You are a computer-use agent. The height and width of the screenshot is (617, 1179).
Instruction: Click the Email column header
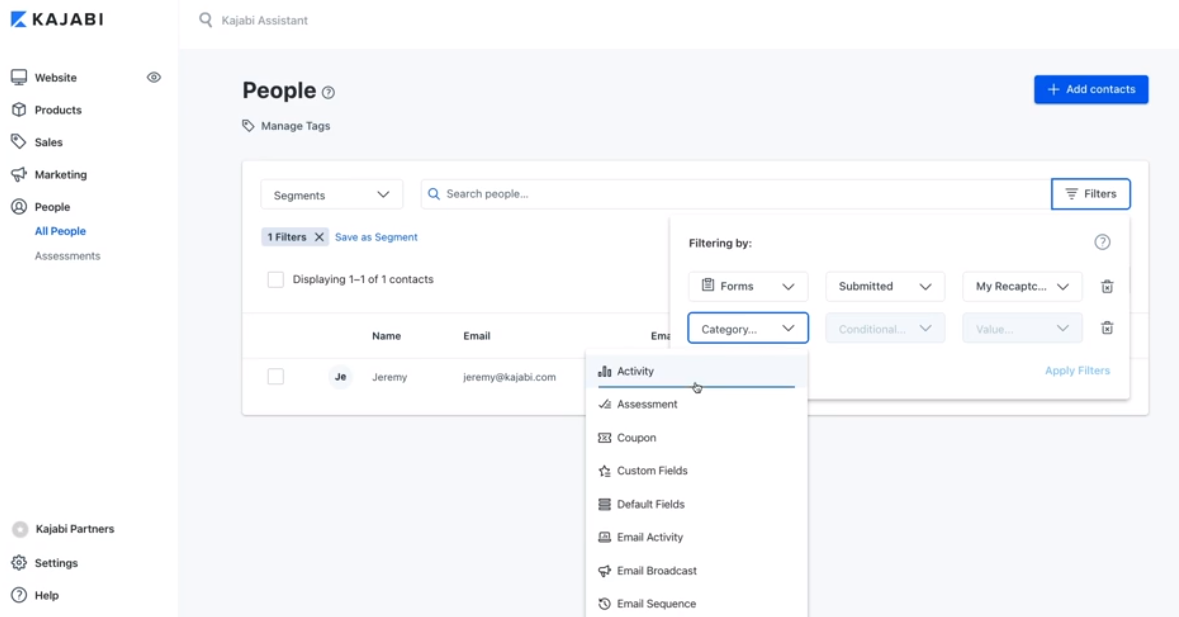point(477,336)
